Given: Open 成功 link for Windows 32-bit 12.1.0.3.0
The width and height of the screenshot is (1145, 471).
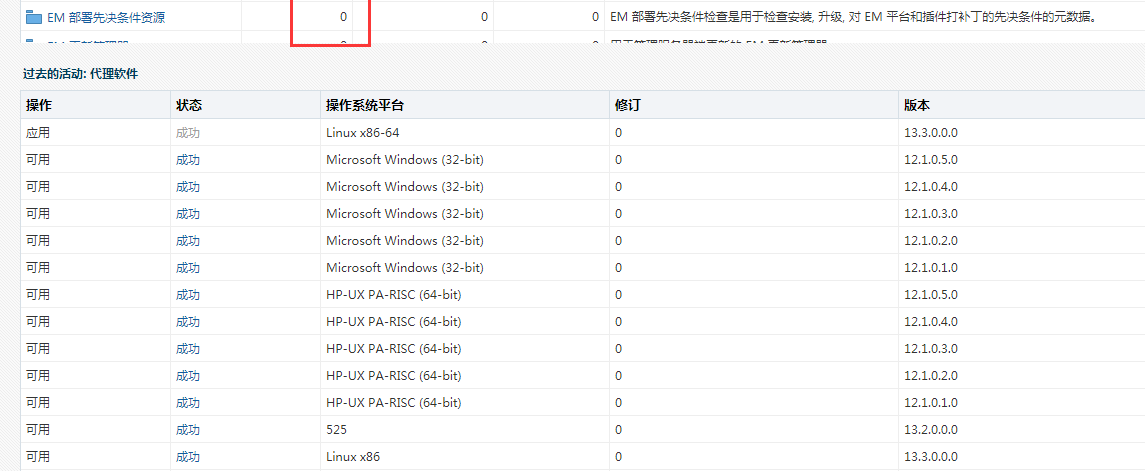Looking at the screenshot, I should click(x=188, y=214).
